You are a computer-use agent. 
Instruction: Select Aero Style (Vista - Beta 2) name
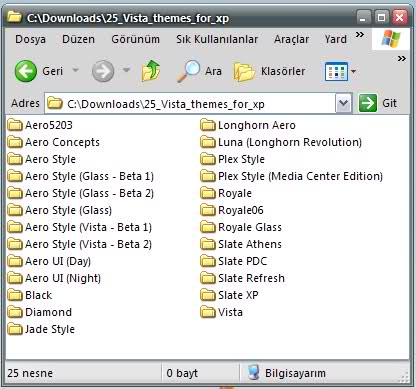tap(88, 244)
